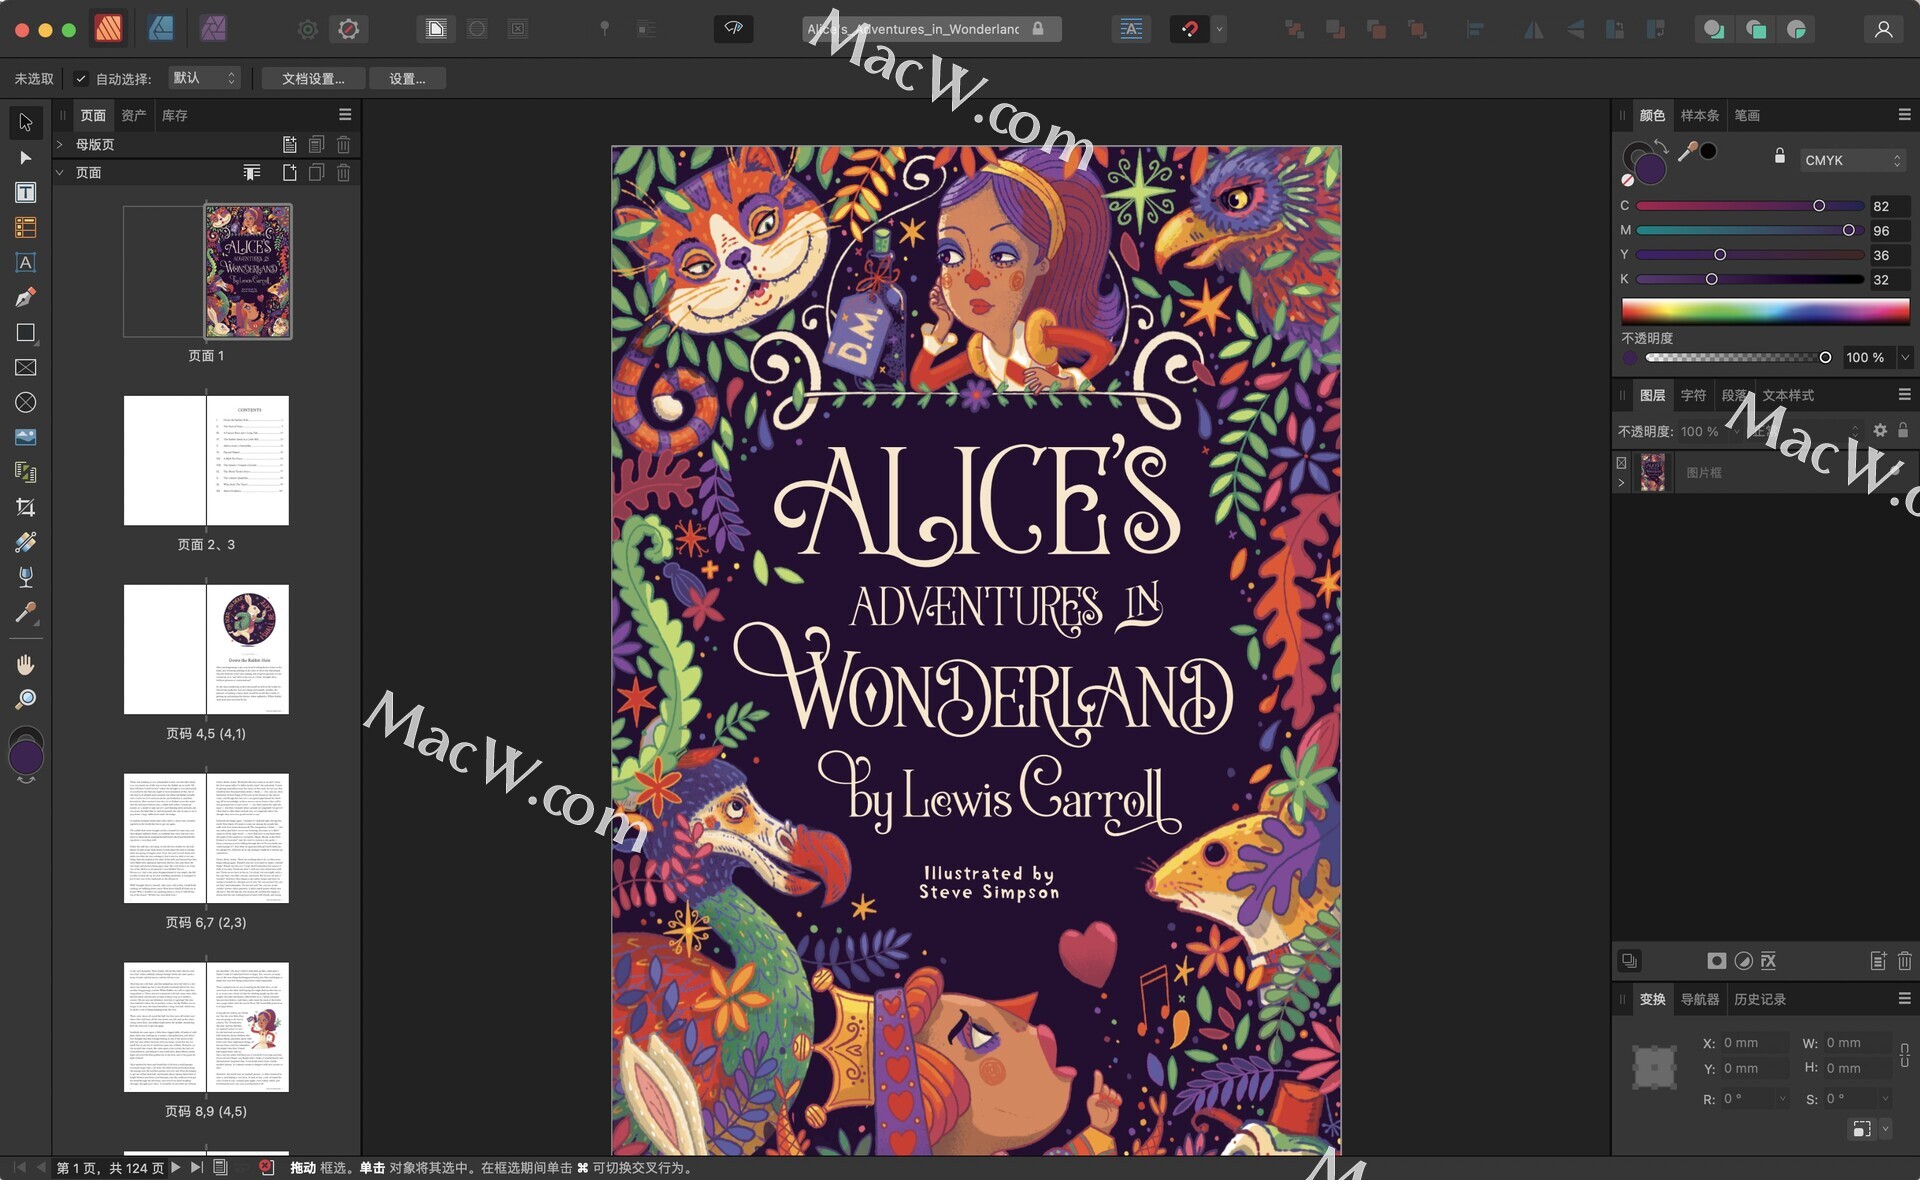Select the Rectangle shape tool

[26, 333]
